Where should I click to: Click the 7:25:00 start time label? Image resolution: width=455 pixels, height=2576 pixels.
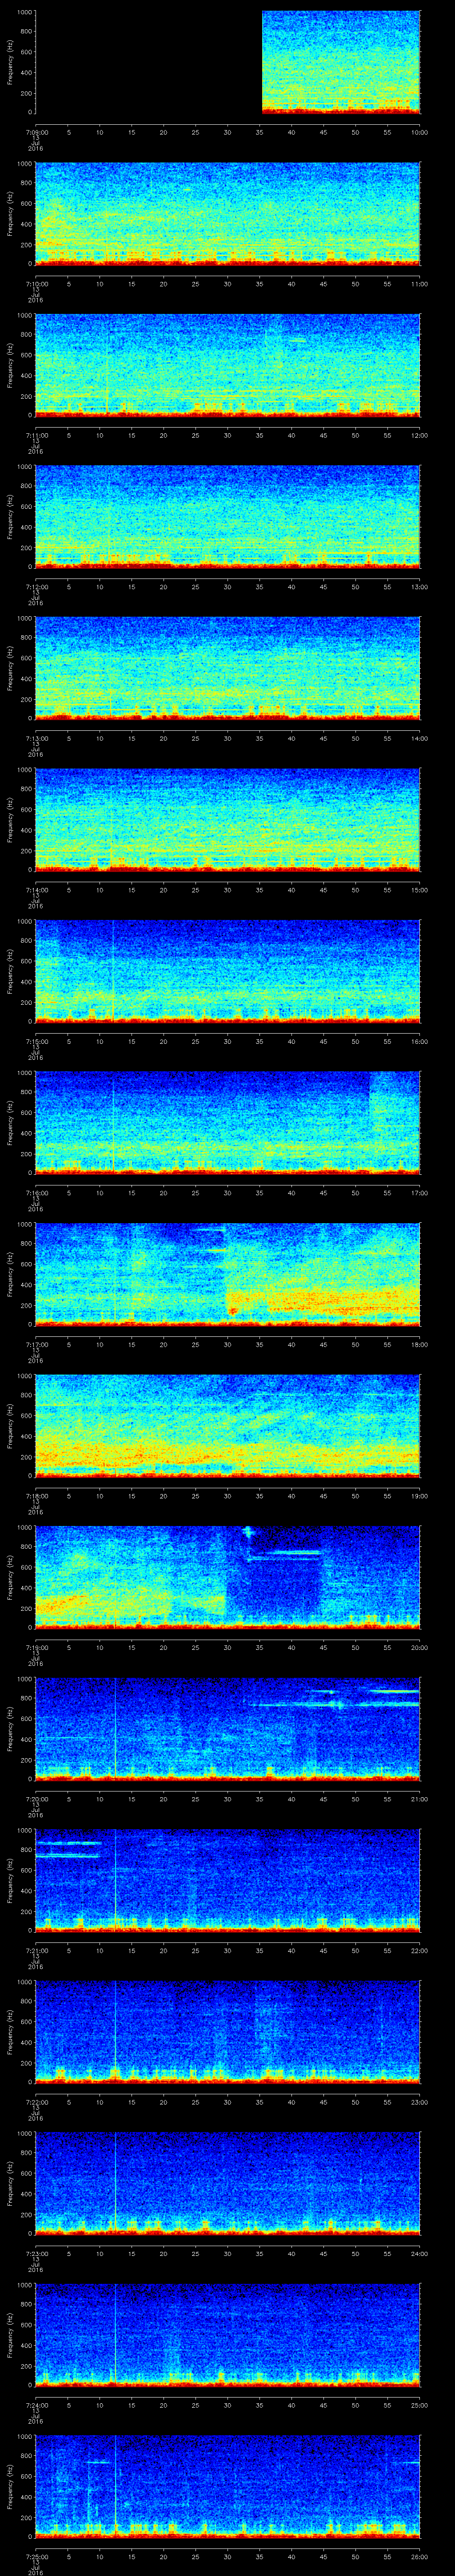tap(36, 2556)
